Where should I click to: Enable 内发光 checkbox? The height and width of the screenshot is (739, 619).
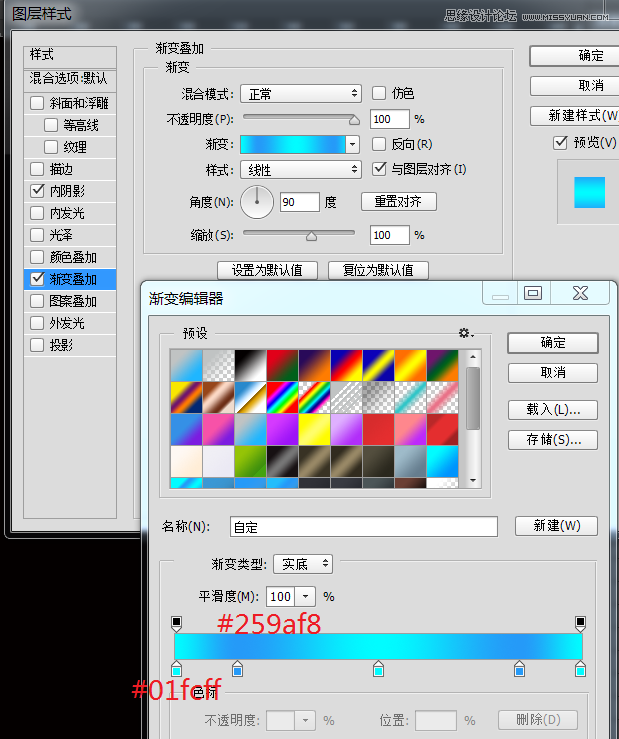37,213
